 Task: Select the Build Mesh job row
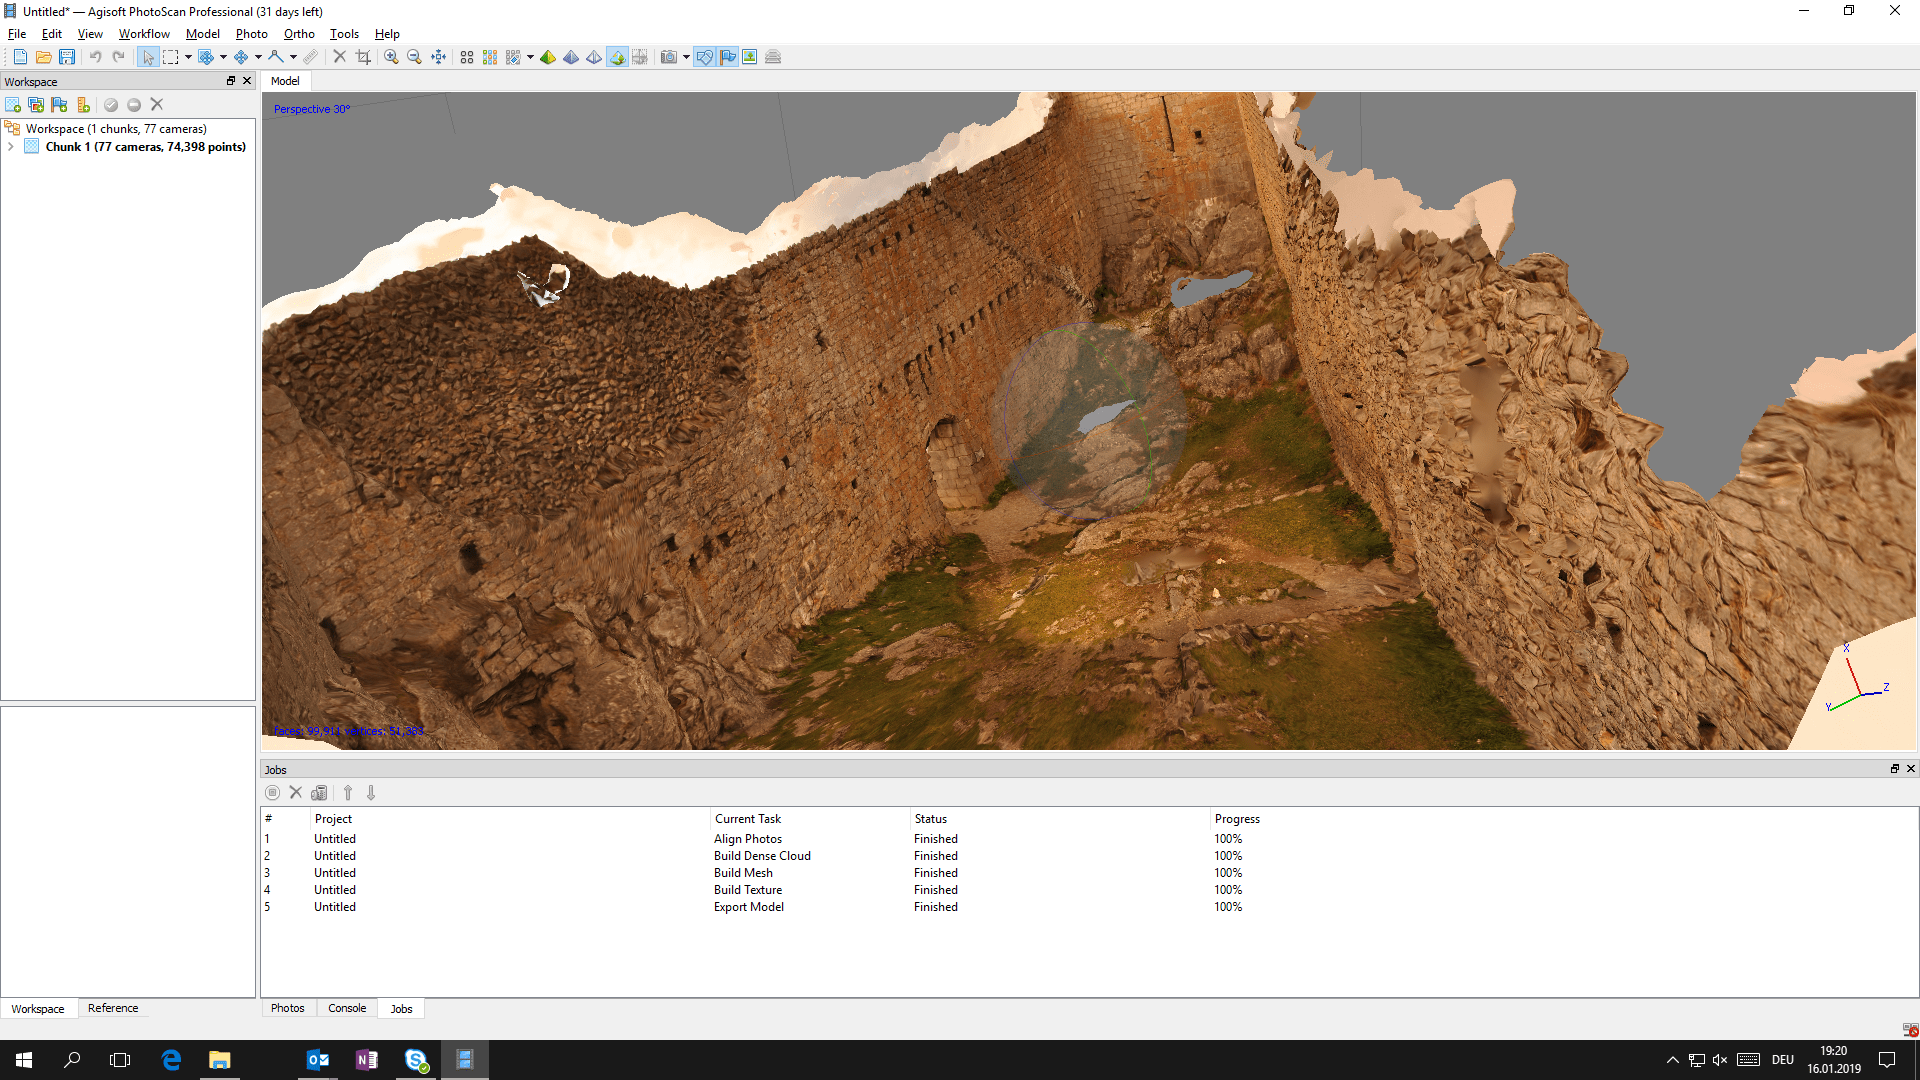click(x=743, y=873)
